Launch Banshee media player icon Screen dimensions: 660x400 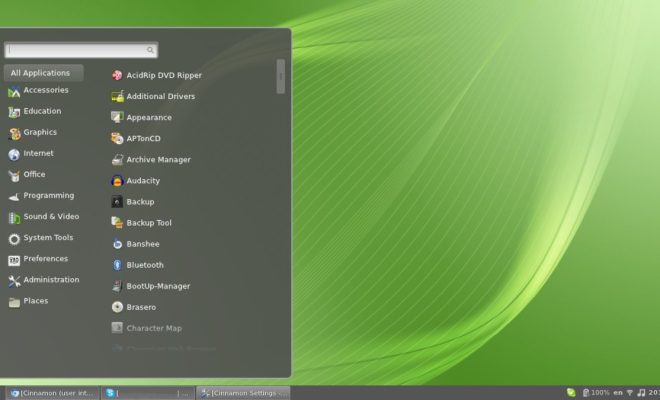click(117, 244)
